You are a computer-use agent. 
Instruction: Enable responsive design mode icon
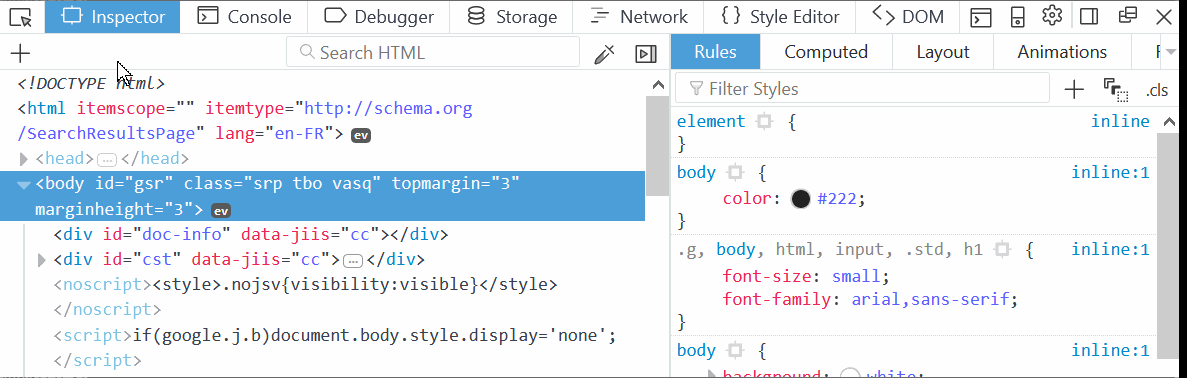tap(1018, 16)
